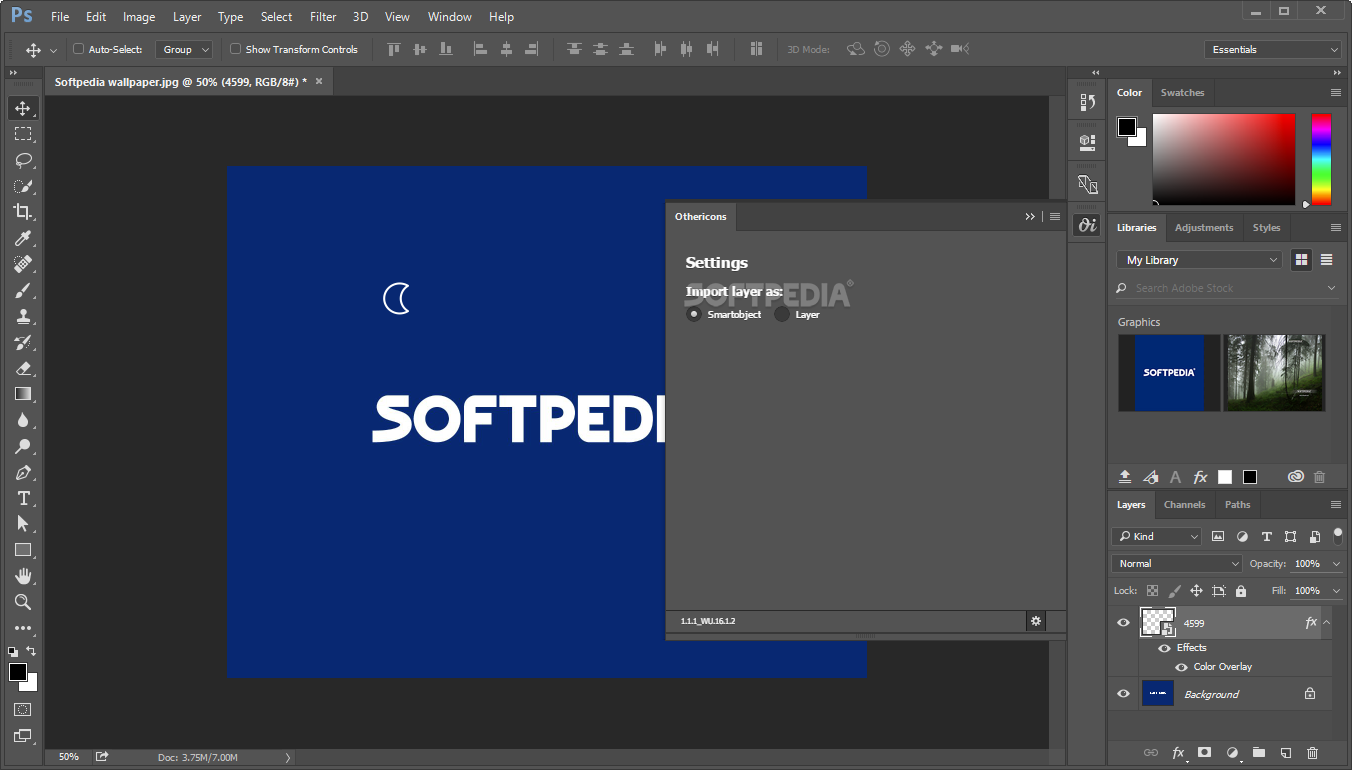
Task: Expand the Othericons panel double arrows
Action: pos(1030,216)
